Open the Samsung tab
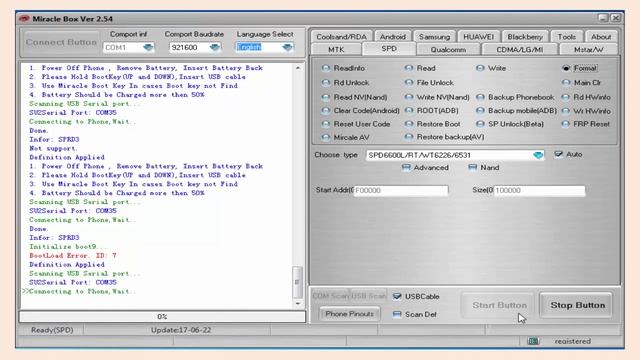Viewport: 640px width, 360px height. [434, 37]
